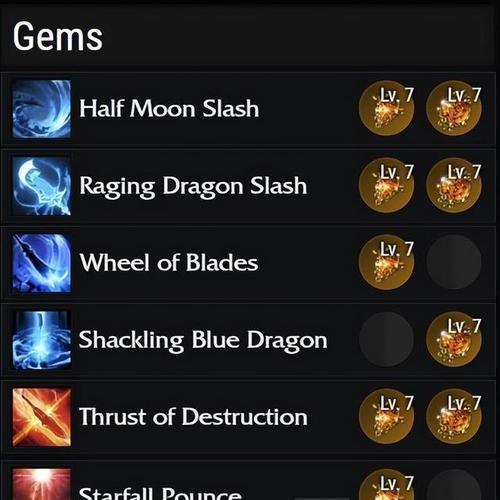
Task: Click the Thrust of Destruction skill name
Action: (x=193, y=417)
